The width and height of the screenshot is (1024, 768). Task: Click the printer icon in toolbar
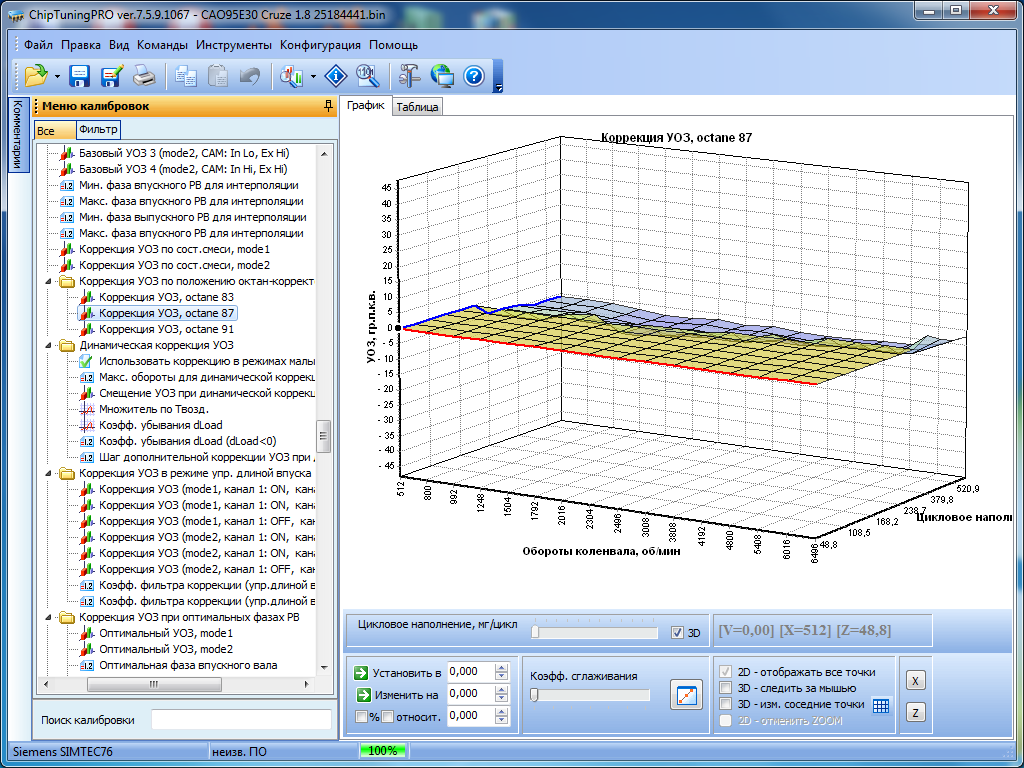pos(145,75)
